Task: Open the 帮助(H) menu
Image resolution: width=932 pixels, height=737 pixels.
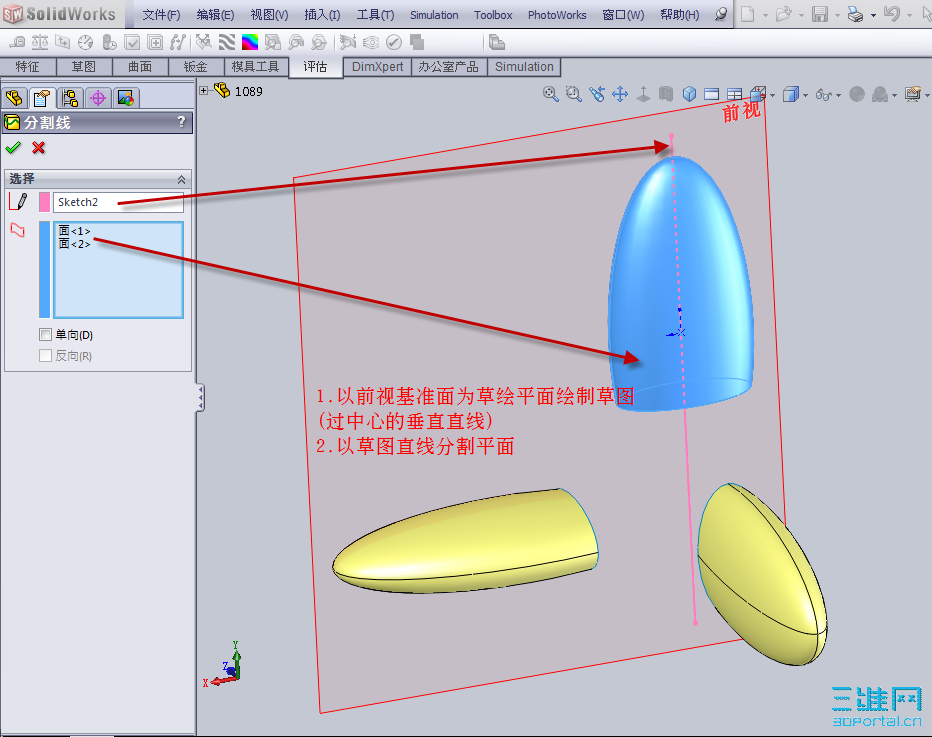Action: pos(679,15)
